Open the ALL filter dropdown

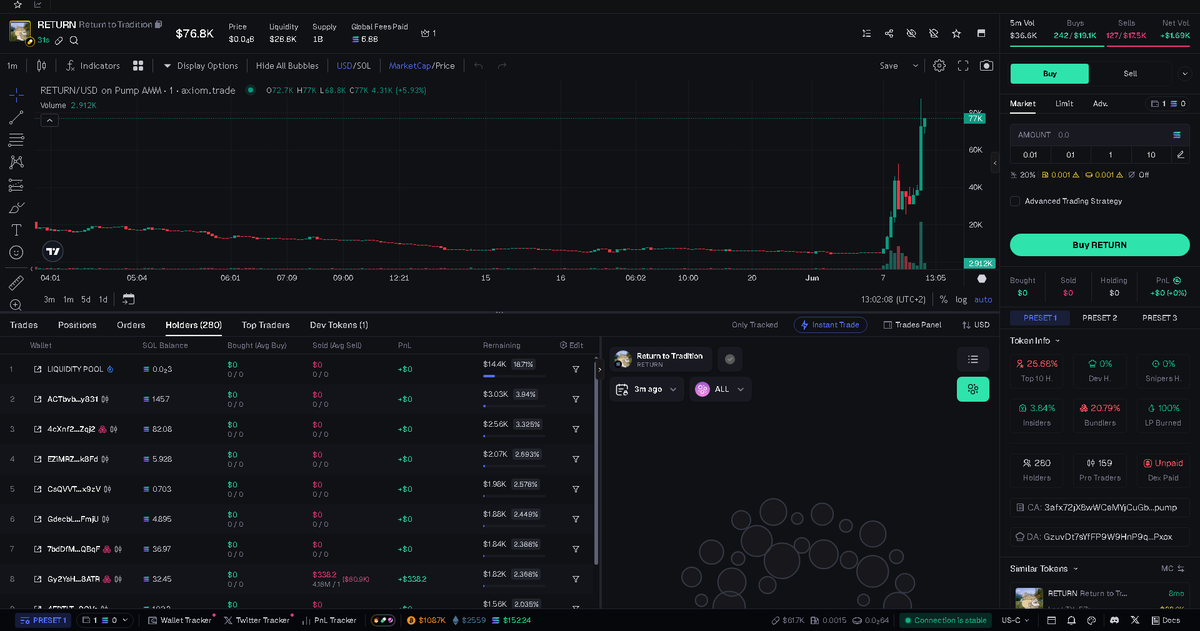click(721, 389)
